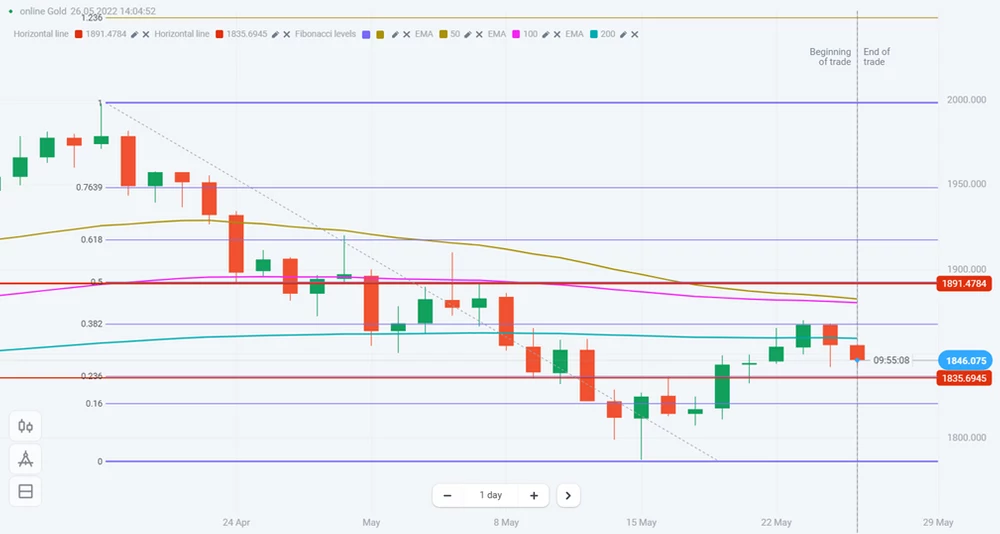Open the drawing tools compass icon
The image size is (1000, 534).
[x=26, y=459]
